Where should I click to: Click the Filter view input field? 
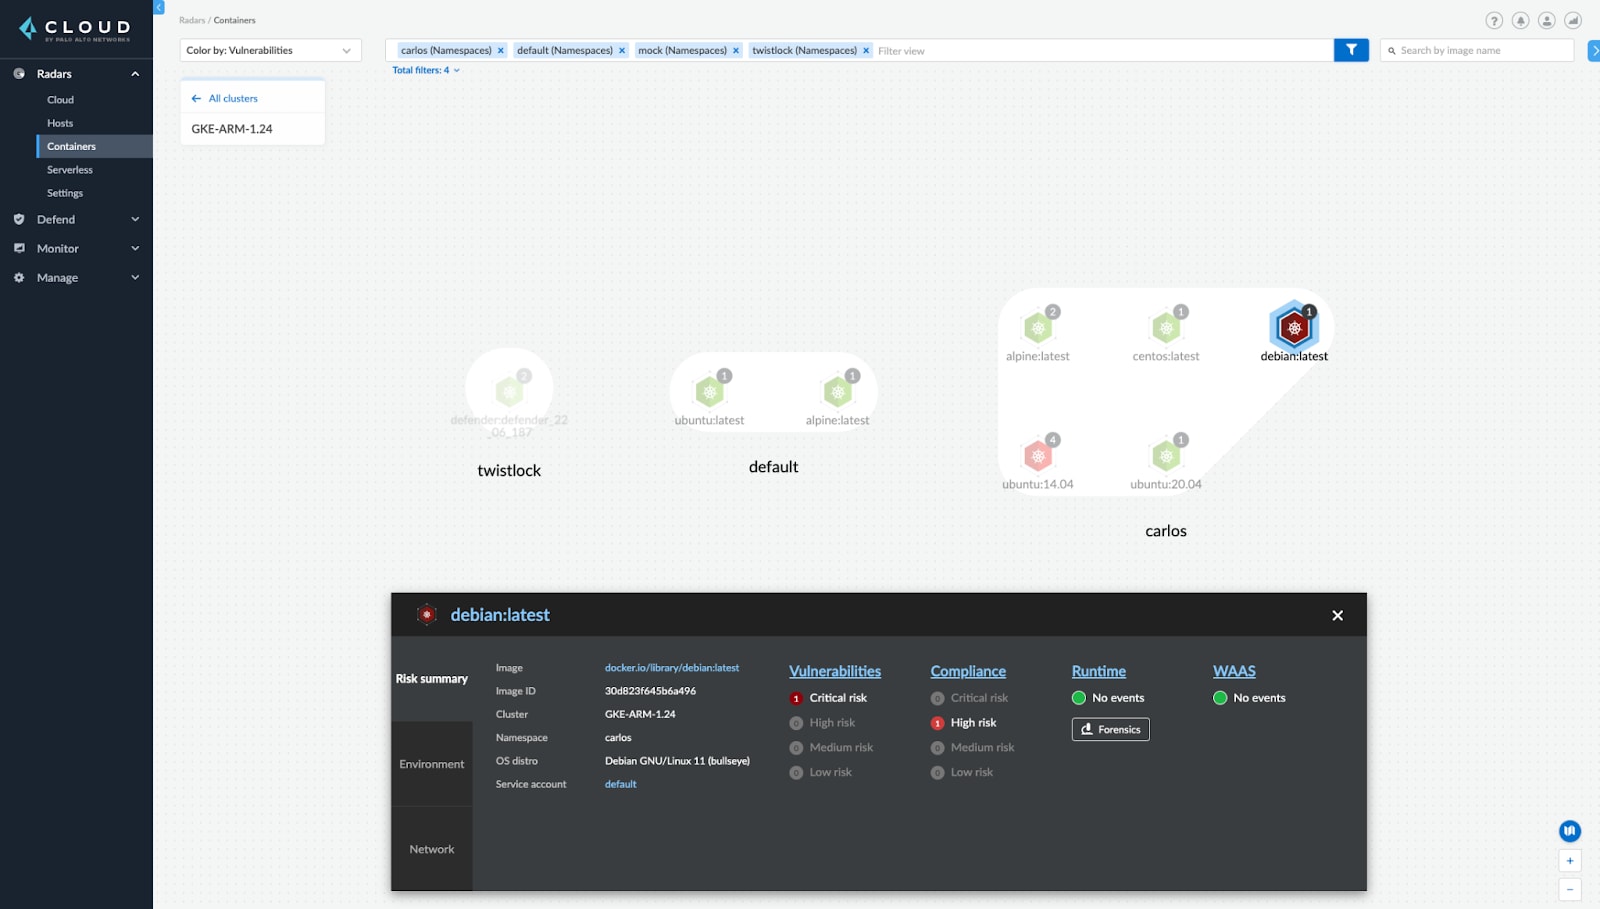pos(1102,50)
